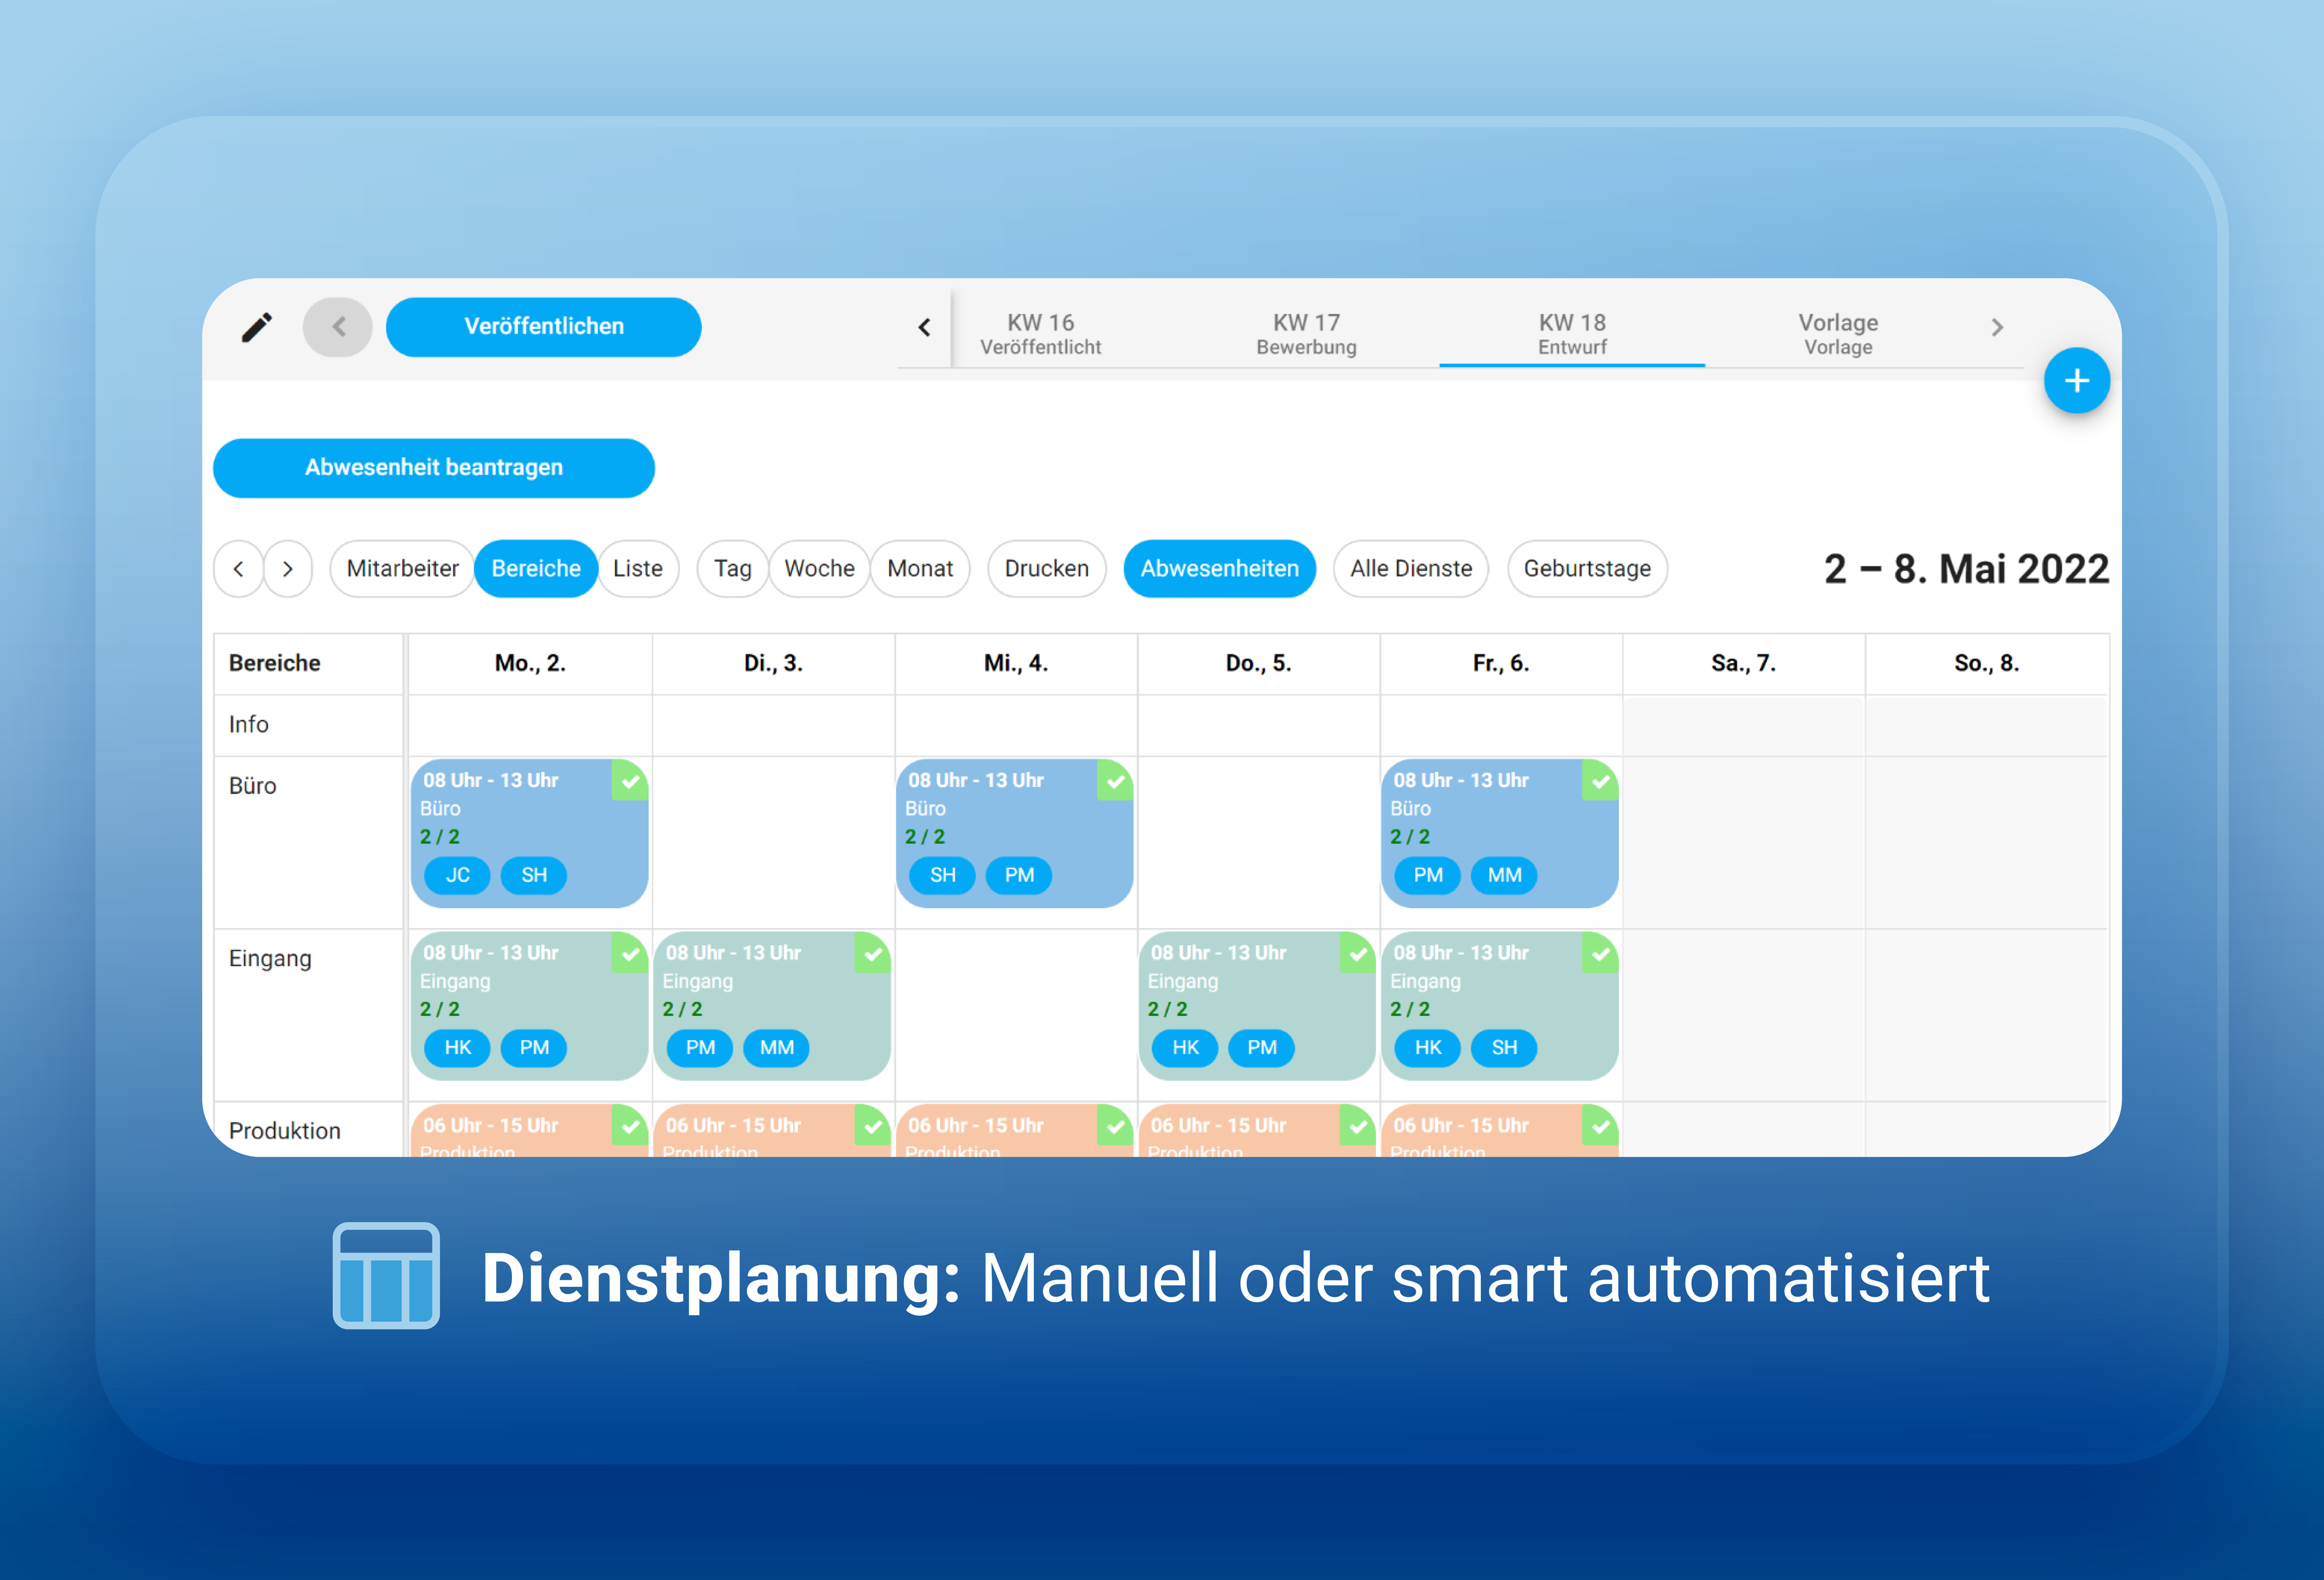The width and height of the screenshot is (2324, 1580).
Task: Click the gray back arrow button
Action: [x=338, y=327]
